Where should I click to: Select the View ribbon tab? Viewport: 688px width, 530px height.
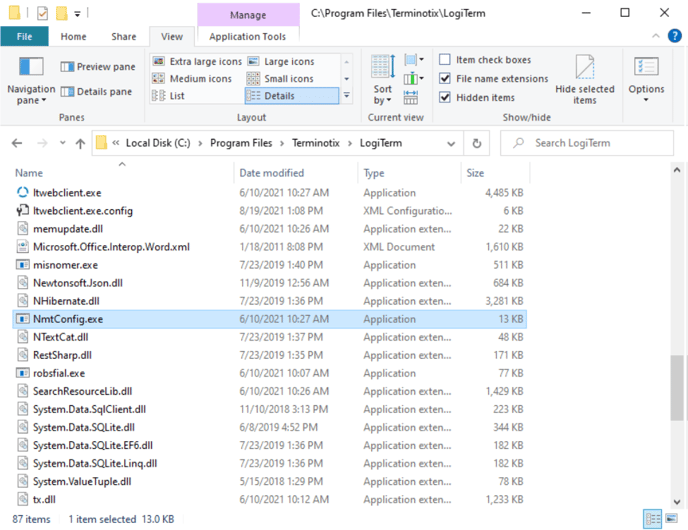pos(172,36)
